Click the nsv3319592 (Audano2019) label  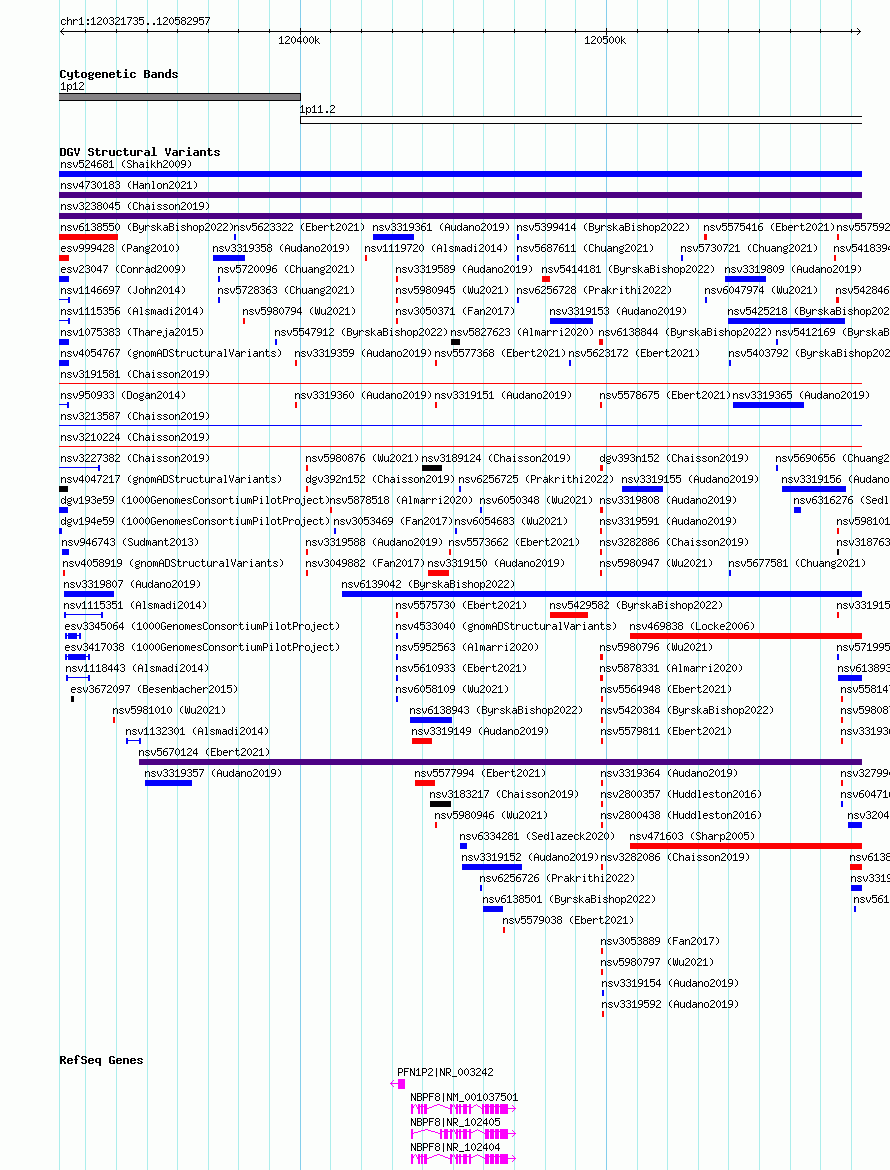click(670, 1004)
